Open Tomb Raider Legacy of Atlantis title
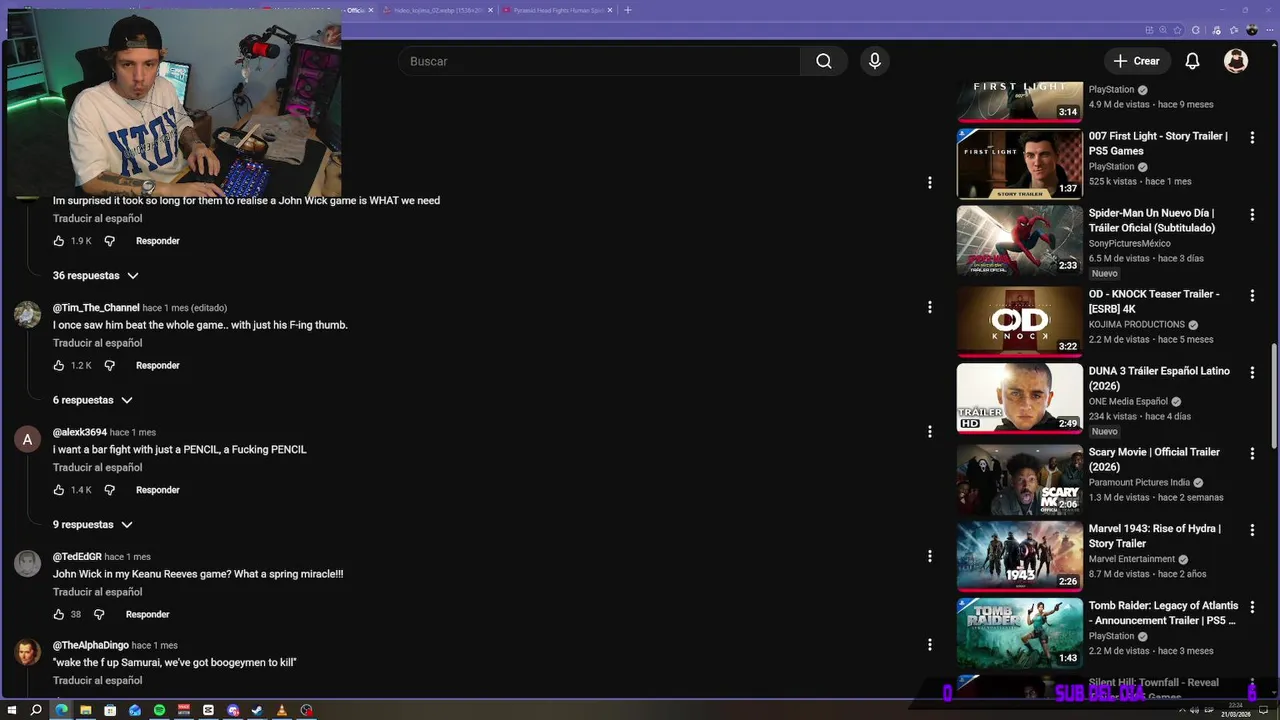This screenshot has height=720, width=1280. [x=1163, y=613]
